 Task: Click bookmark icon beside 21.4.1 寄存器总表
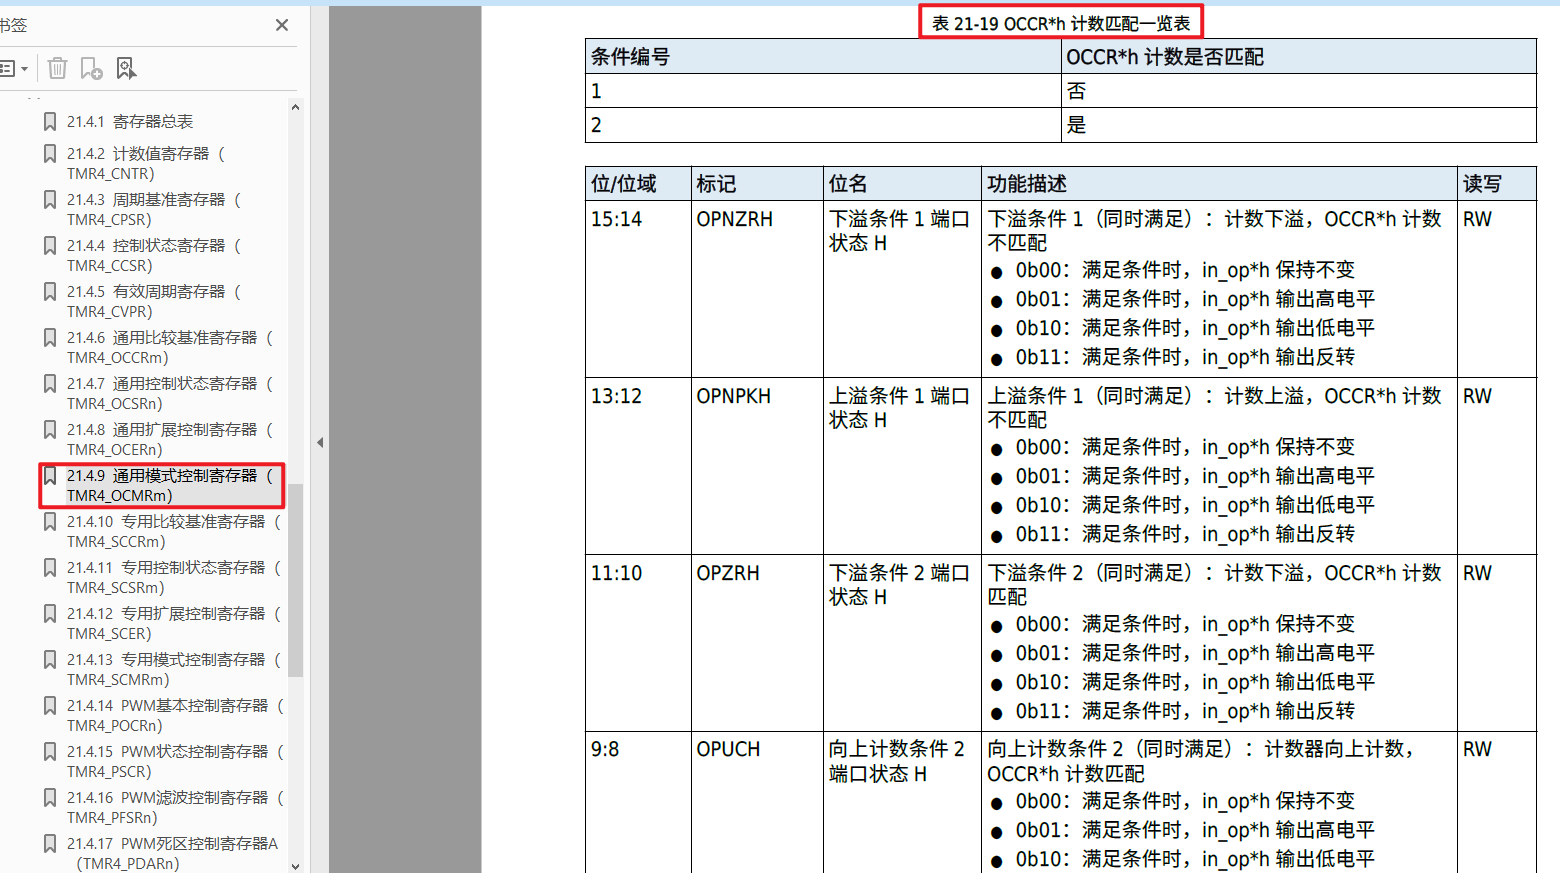click(50, 121)
